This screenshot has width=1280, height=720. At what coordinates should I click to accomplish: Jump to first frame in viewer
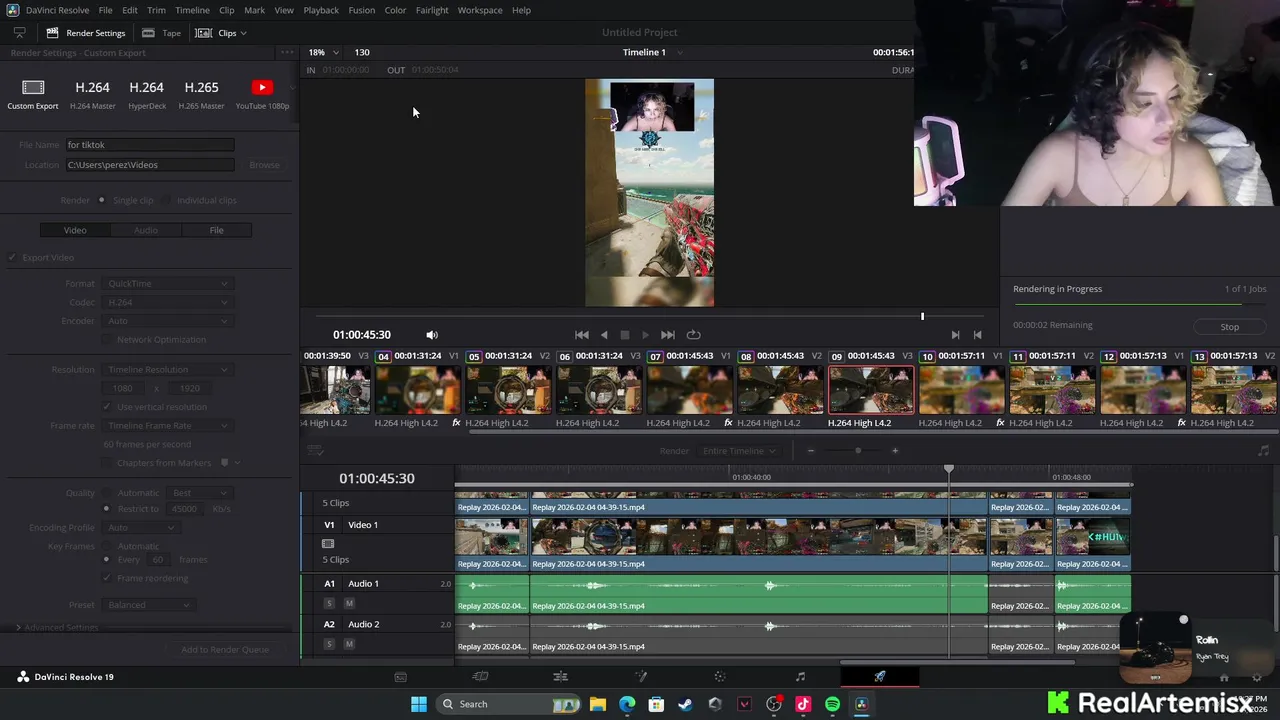pos(582,335)
